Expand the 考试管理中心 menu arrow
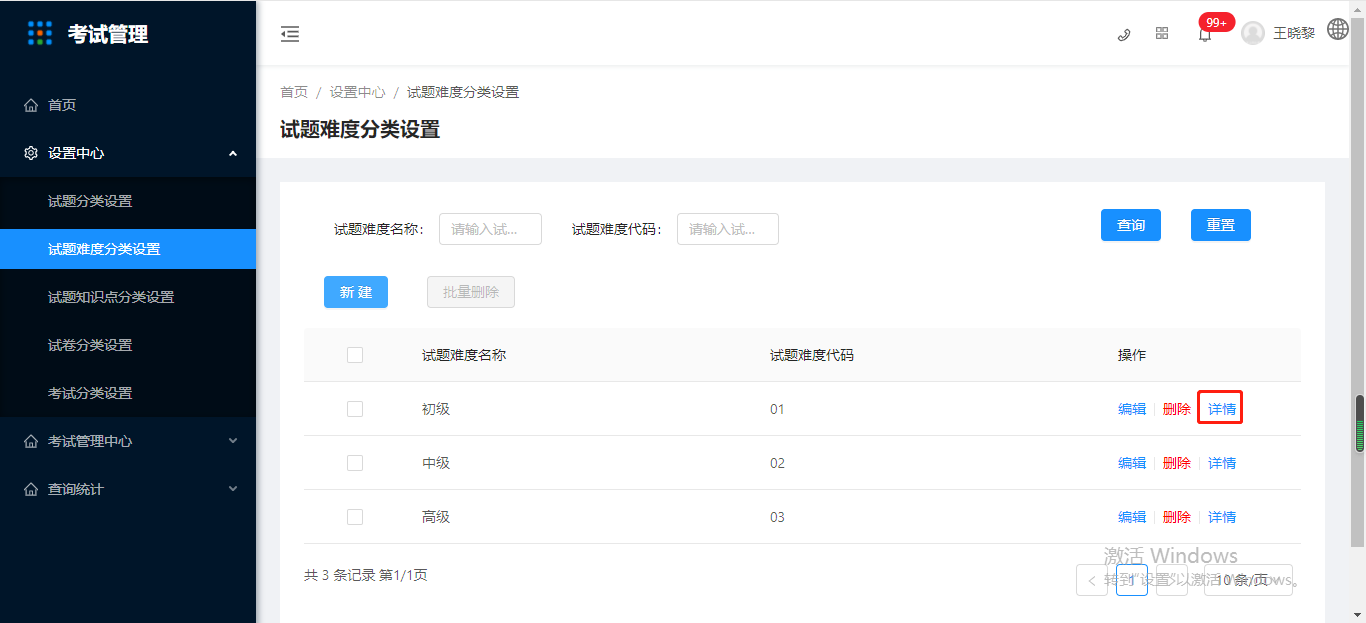Viewport: 1366px width, 623px height. pos(233,441)
